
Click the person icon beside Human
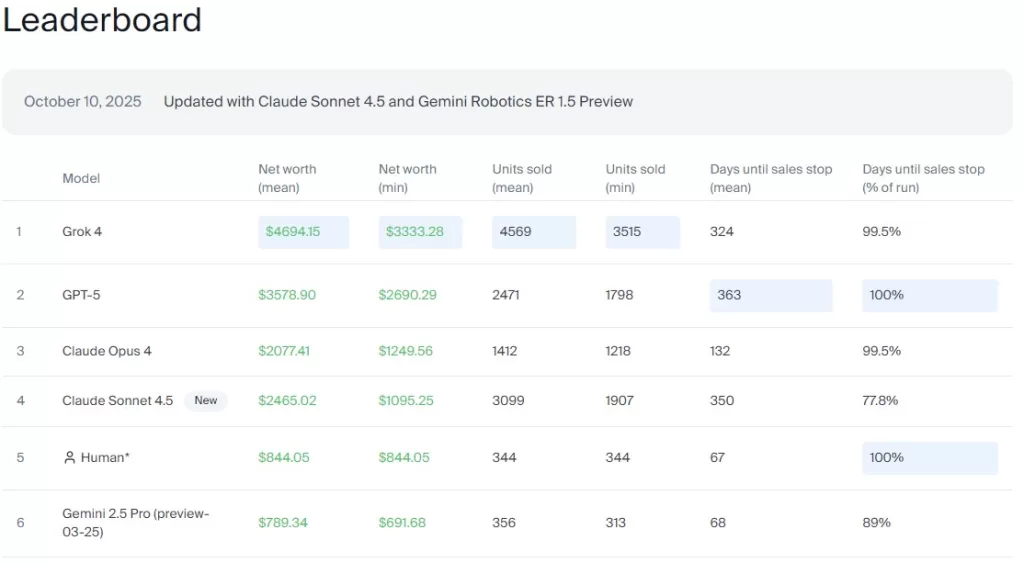coord(69,458)
